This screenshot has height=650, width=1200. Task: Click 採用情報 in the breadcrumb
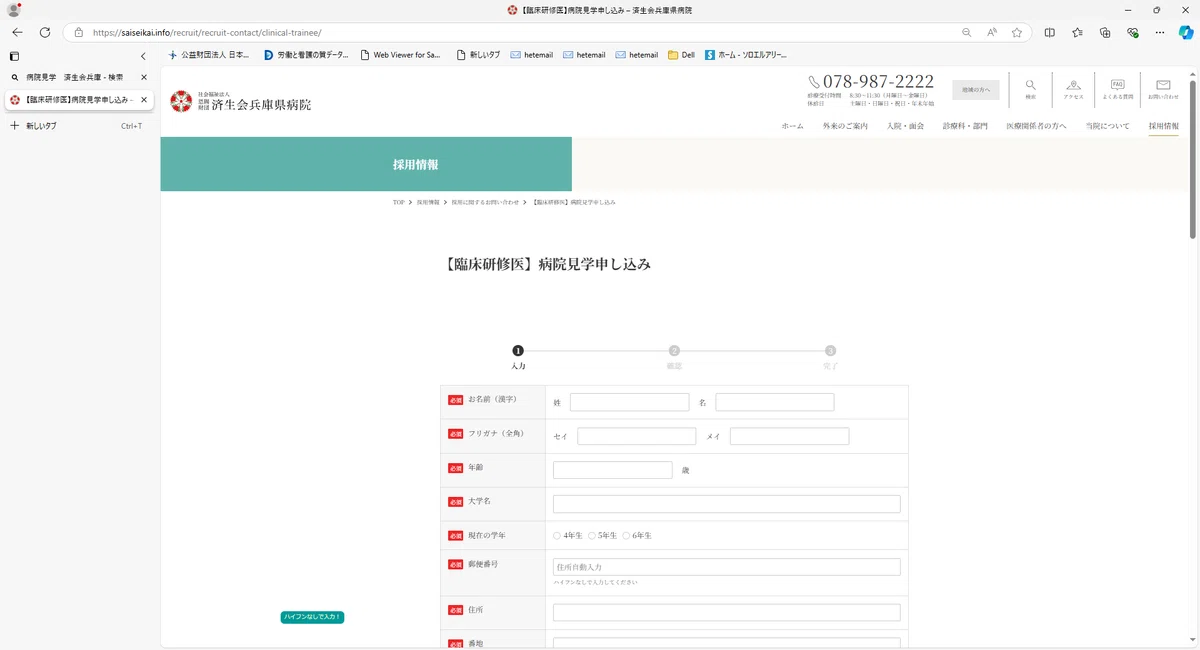[428, 202]
